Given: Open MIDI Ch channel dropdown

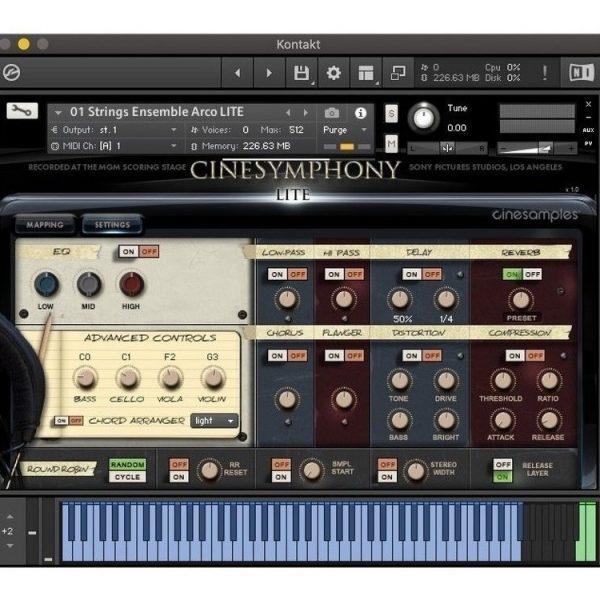Looking at the screenshot, I should pyautogui.click(x=115, y=146).
